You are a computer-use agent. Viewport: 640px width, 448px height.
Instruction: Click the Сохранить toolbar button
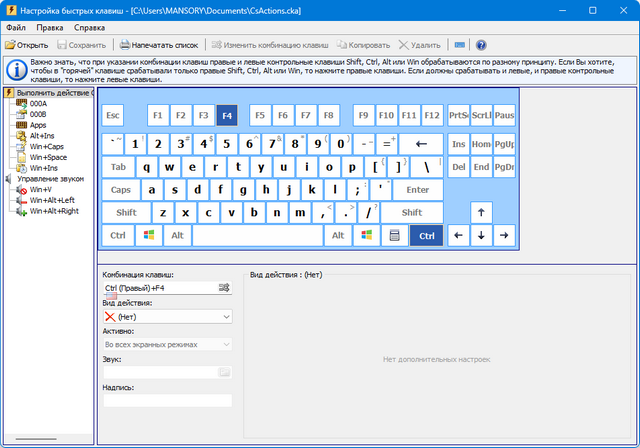coord(82,45)
